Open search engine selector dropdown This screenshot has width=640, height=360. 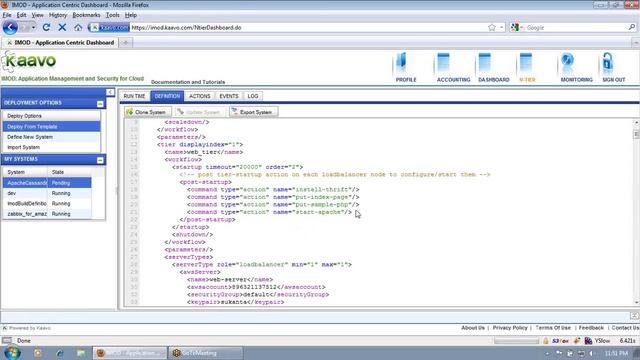[517, 27]
